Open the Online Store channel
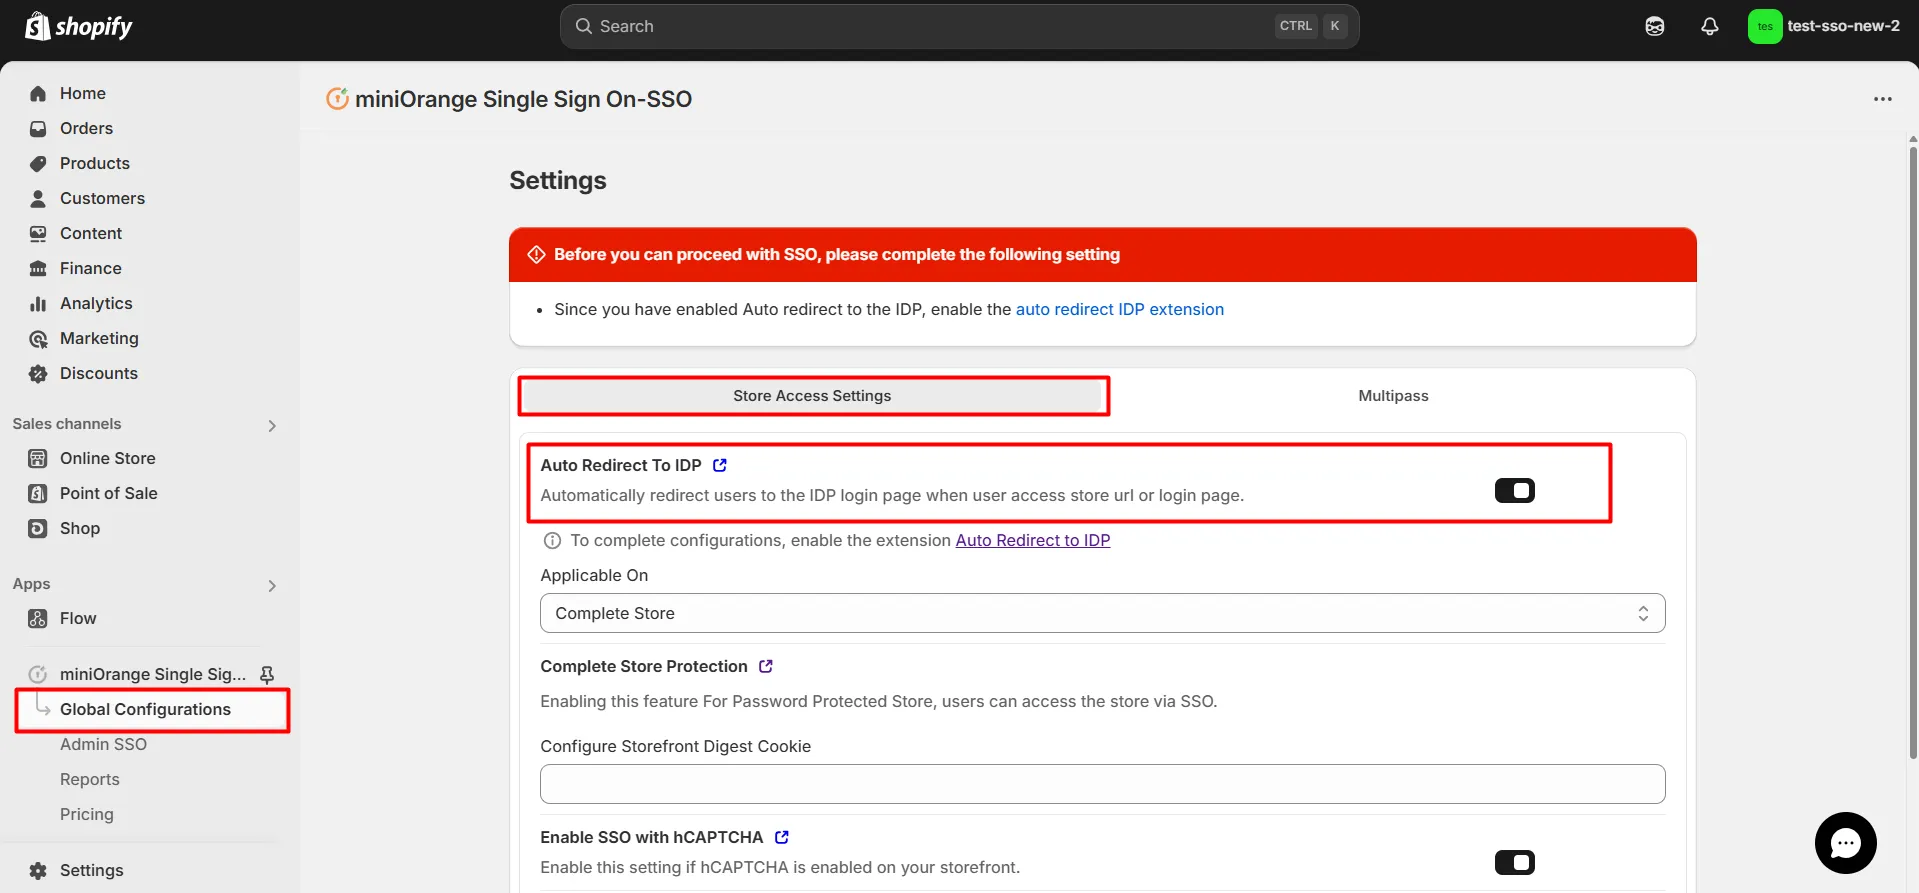Screen dimensions: 1919x893 point(107,458)
